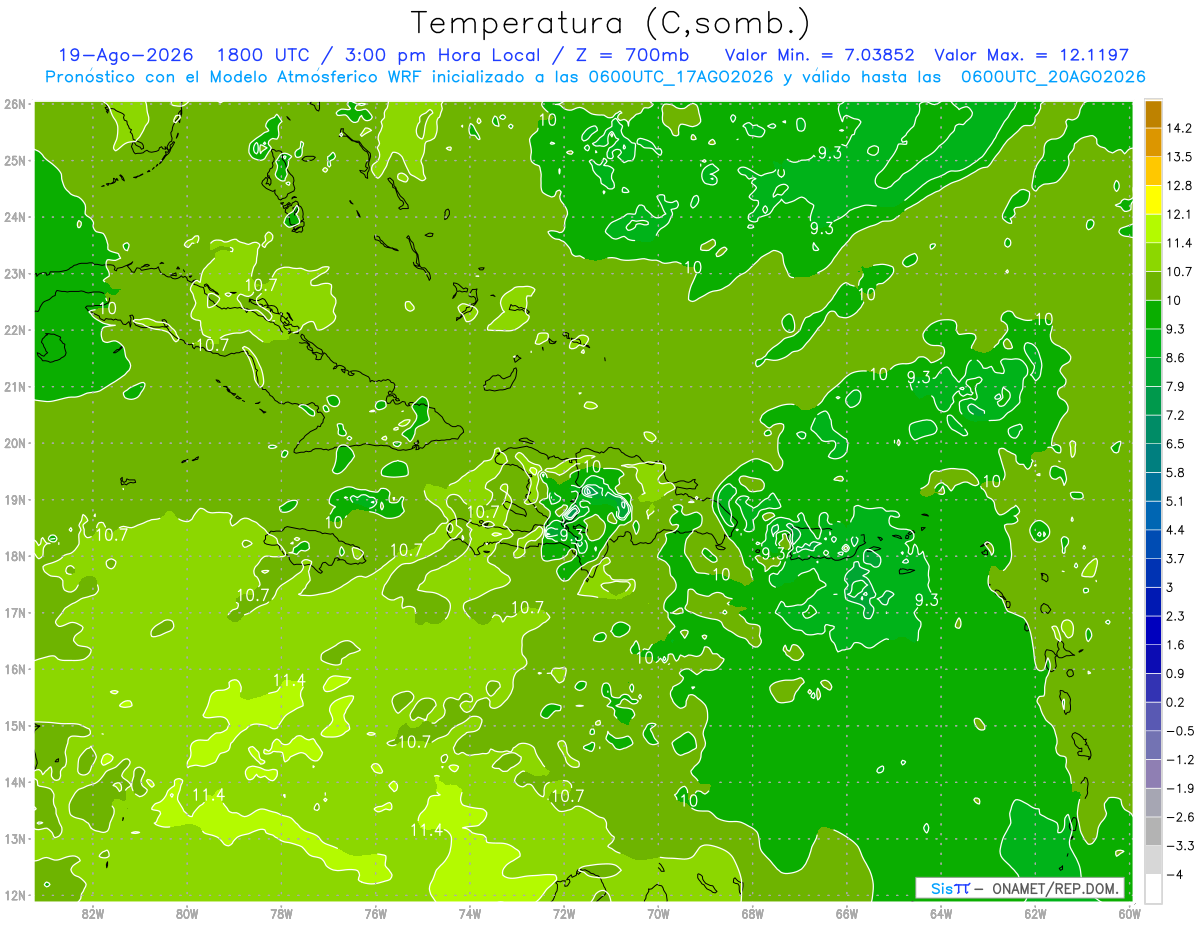Viewport: 1200px width, 927px height.
Task: Click the 5.1 value on the color legend
Action: pos(1176,500)
